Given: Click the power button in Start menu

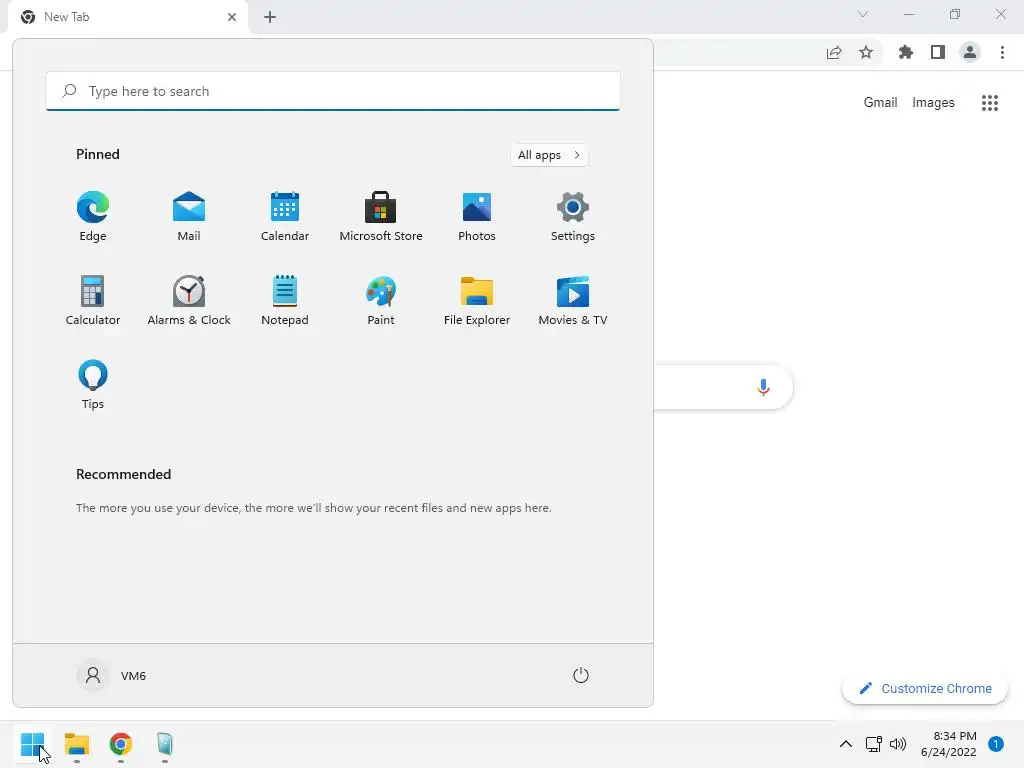Looking at the screenshot, I should click(581, 675).
